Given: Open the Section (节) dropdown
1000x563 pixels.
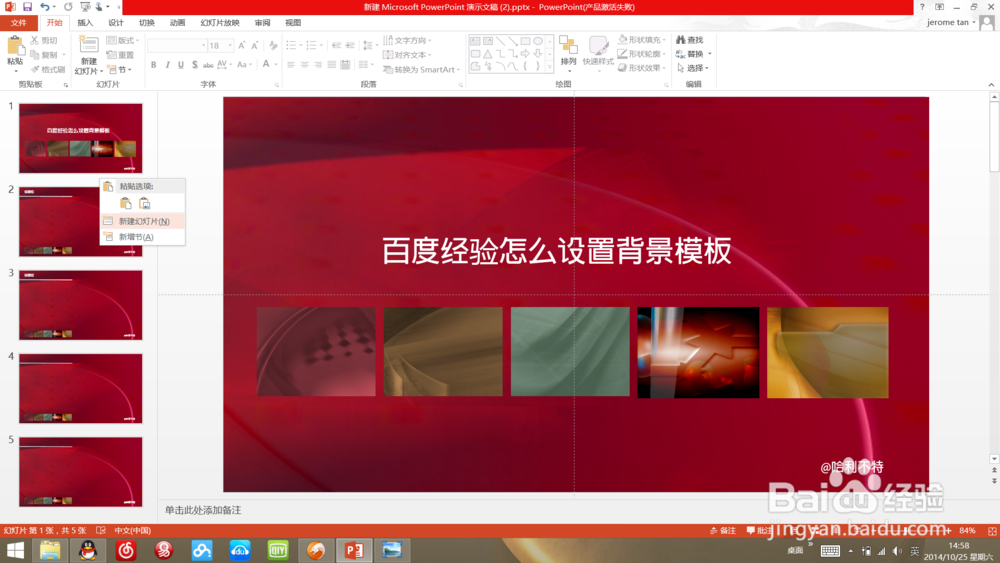Looking at the screenshot, I should coord(120,69).
